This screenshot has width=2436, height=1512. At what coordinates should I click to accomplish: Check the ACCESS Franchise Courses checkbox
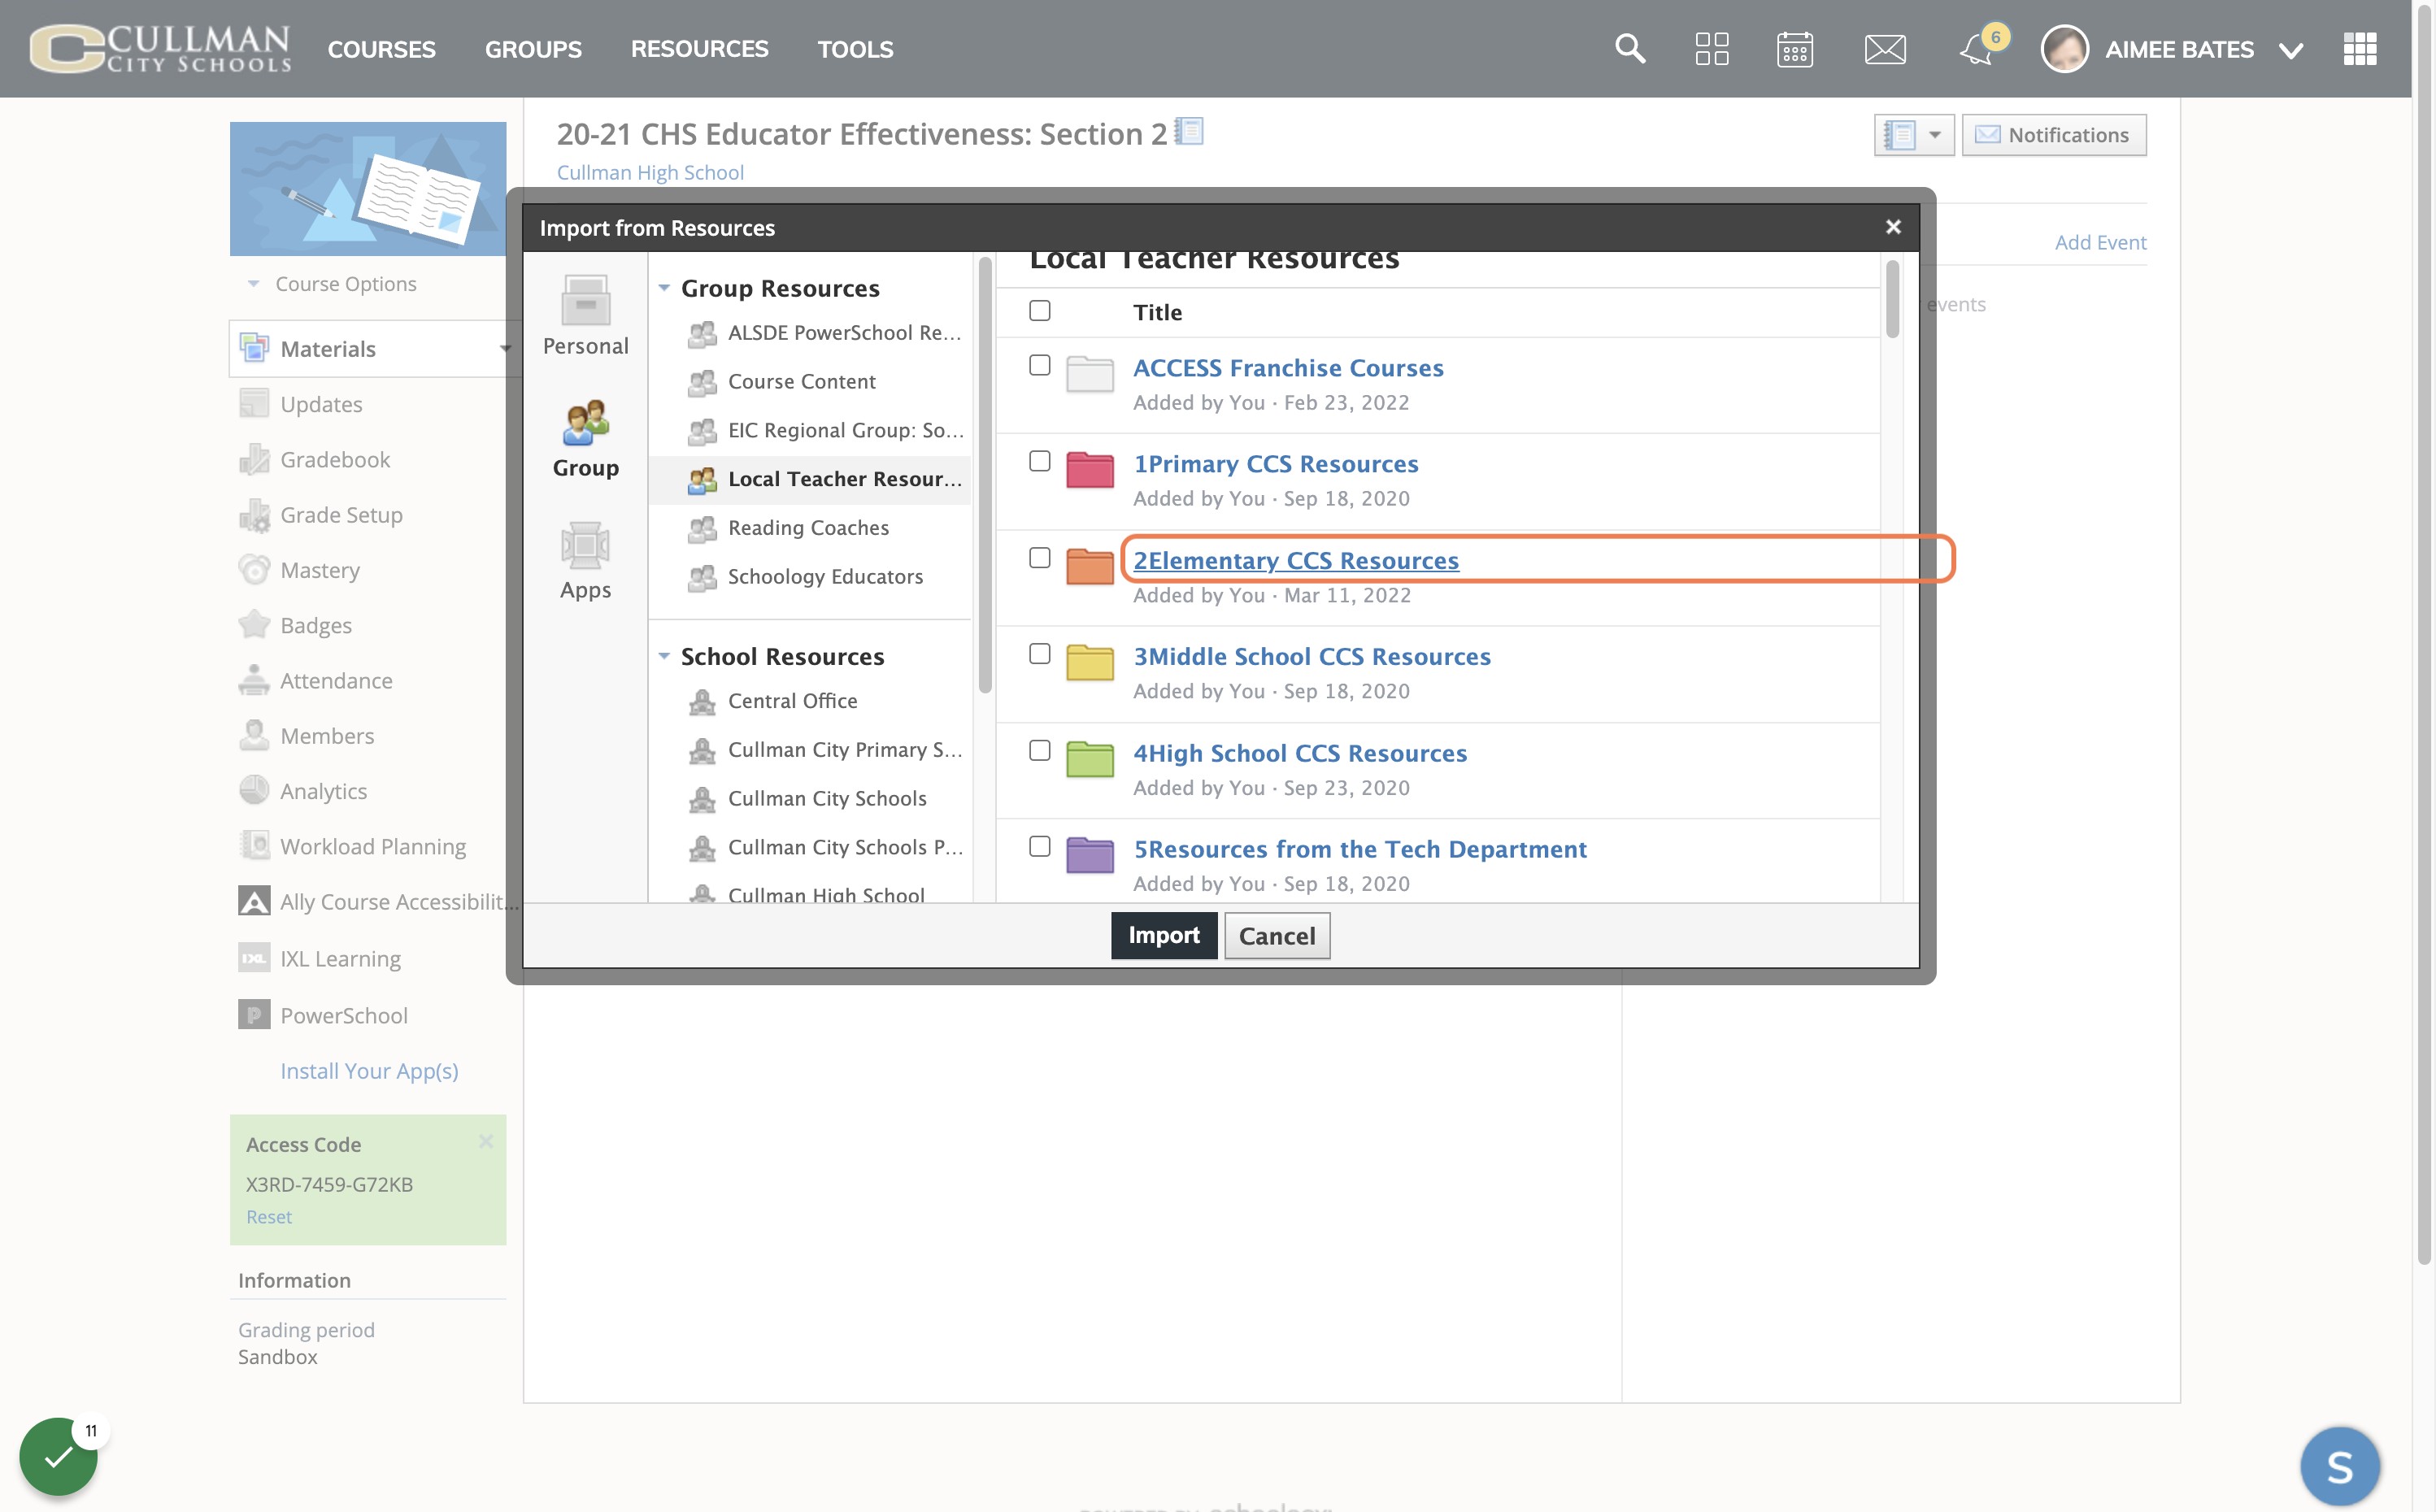(1040, 365)
